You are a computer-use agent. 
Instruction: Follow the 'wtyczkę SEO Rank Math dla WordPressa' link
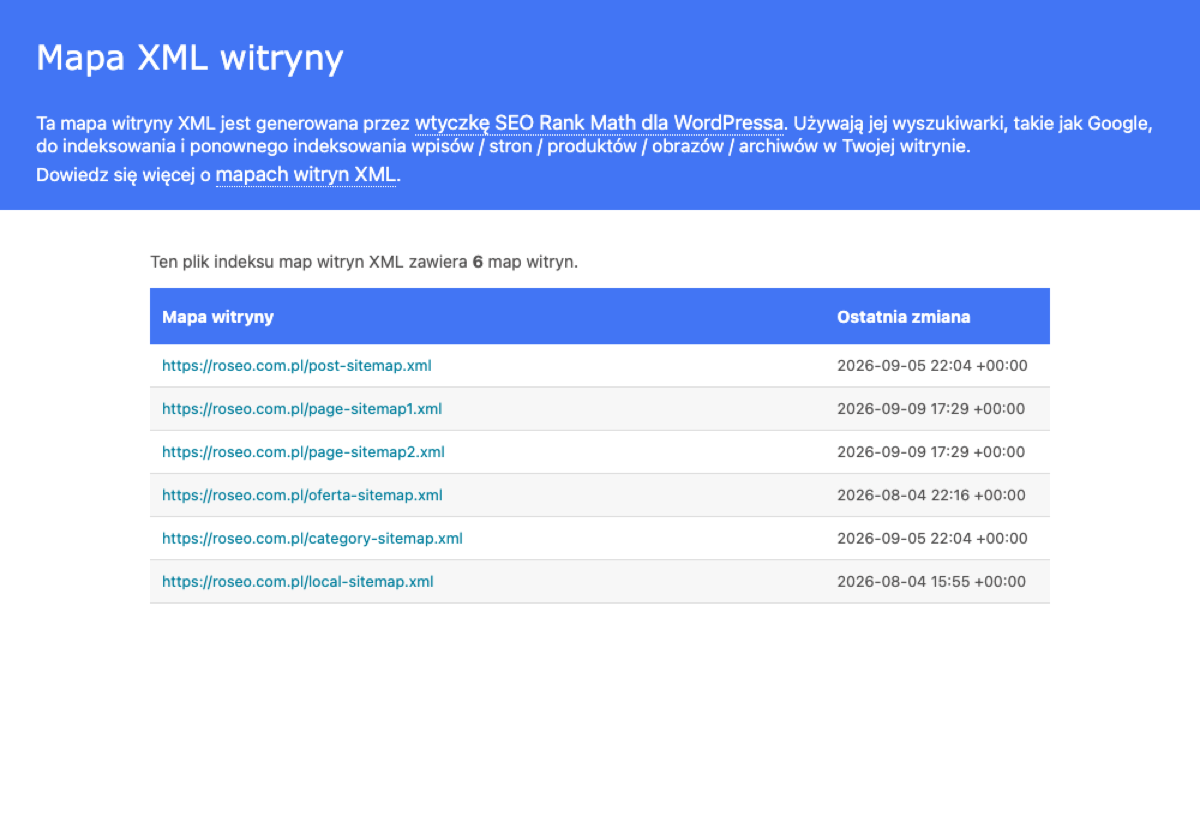pyautogui.click(x=599, y=124)
